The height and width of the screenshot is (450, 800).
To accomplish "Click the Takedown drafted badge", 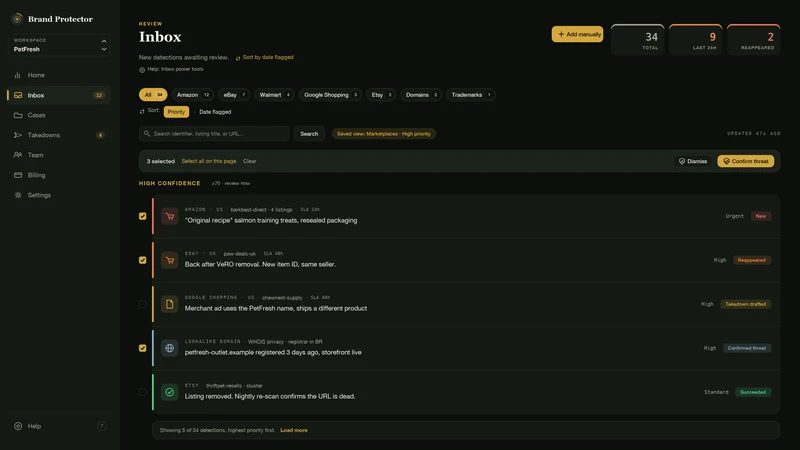I will coord(745,304).
